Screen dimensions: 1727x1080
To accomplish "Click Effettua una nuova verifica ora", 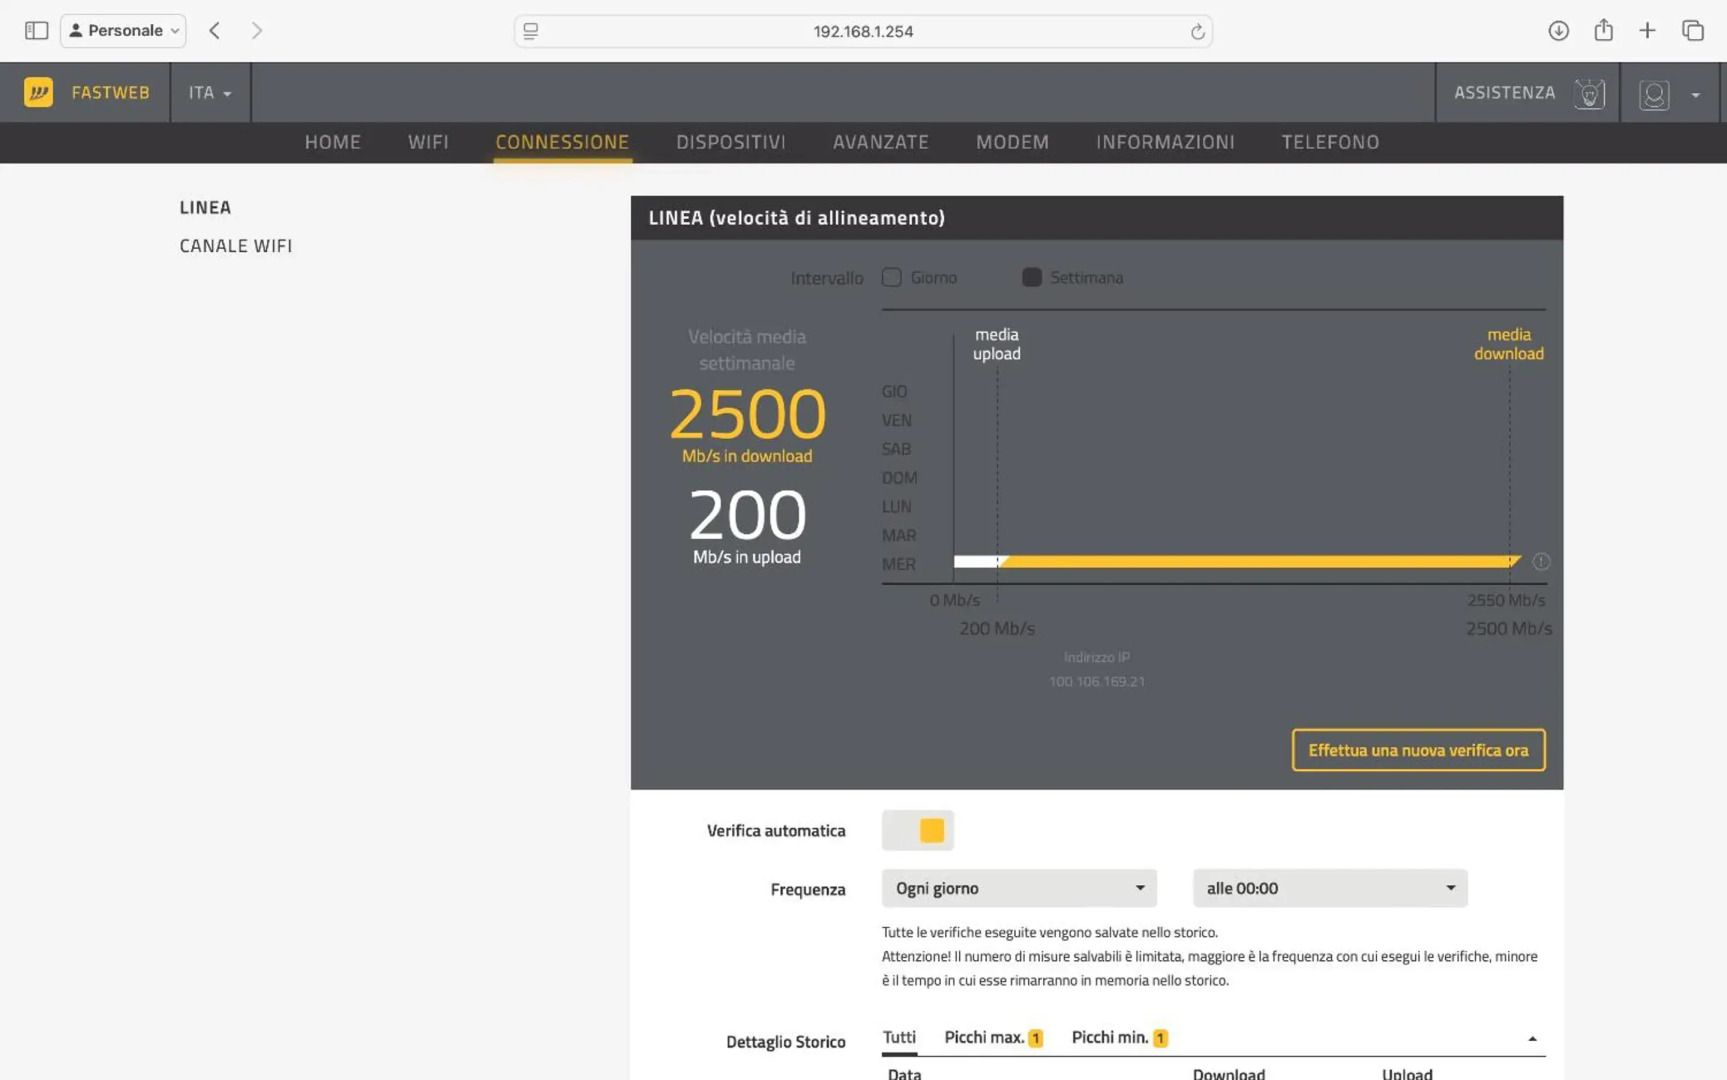I will [1417, 750].
